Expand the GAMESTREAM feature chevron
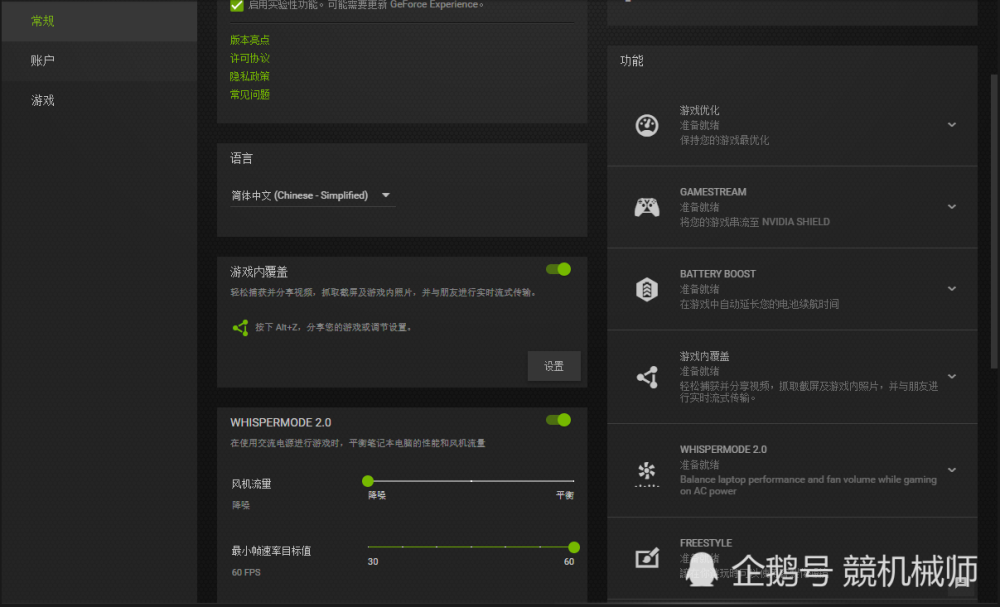Image resolution: width=1000 pixels, height=607 pixels. click(952, 207)
